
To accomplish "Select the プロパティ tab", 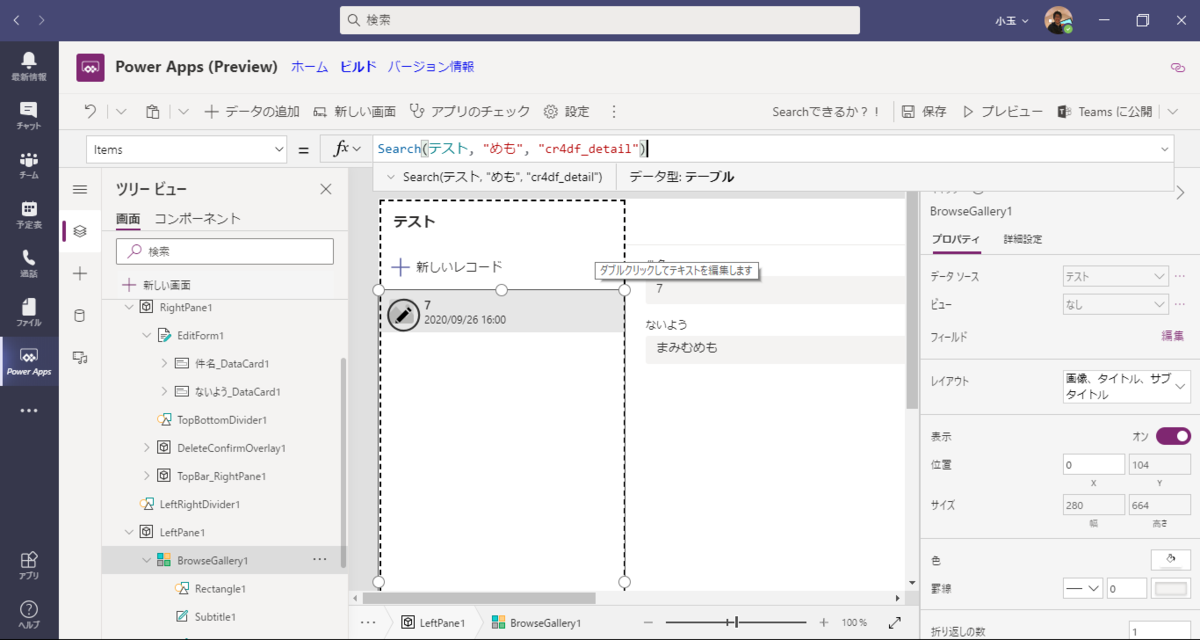I will tap(955, 239).
